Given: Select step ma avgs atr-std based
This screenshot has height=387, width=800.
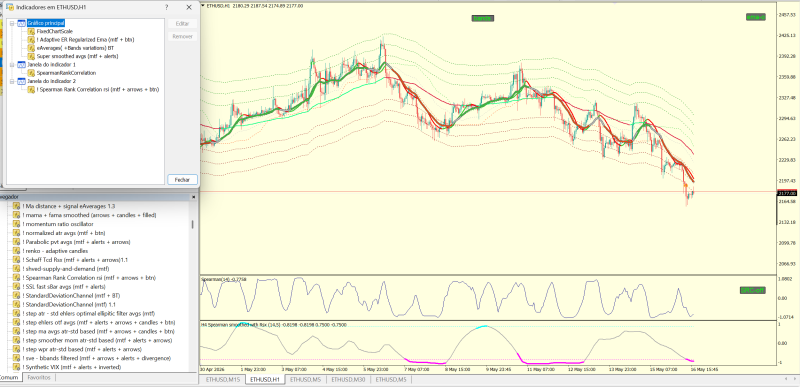Looking at the screenshot, I should 98,331.
